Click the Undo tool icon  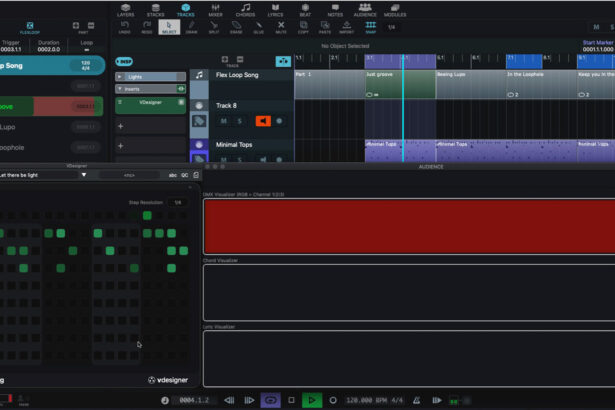[x=125, y=27]
